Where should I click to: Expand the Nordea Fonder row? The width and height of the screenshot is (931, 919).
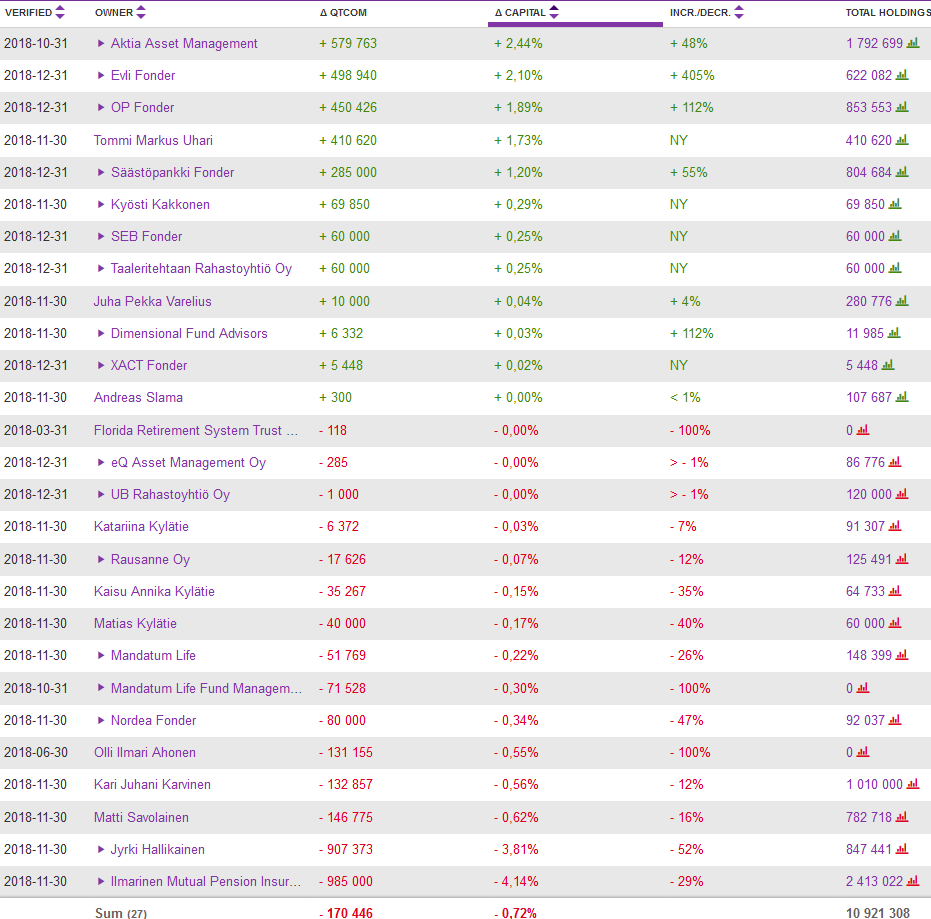click(101, 720)
